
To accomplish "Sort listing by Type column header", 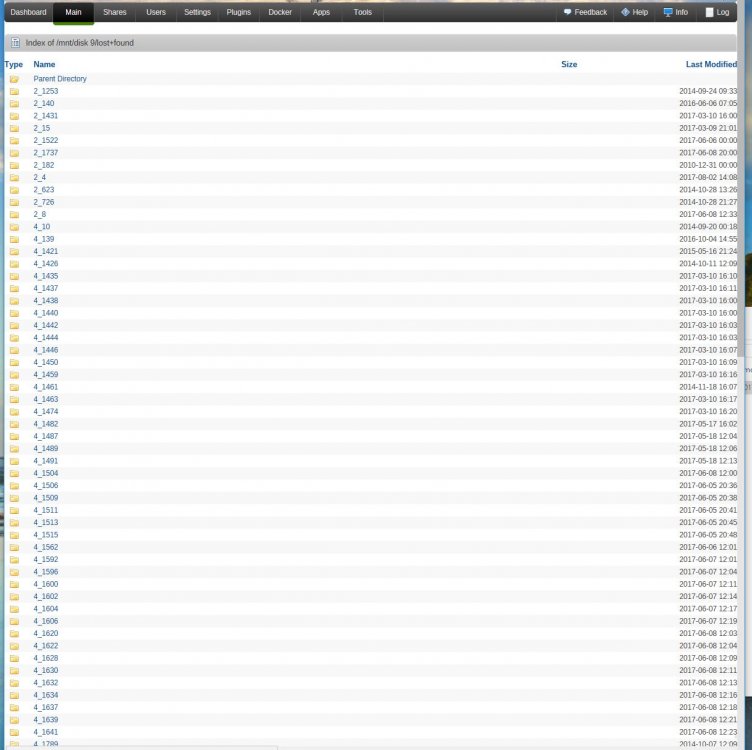I will click(x=13, y=64).
